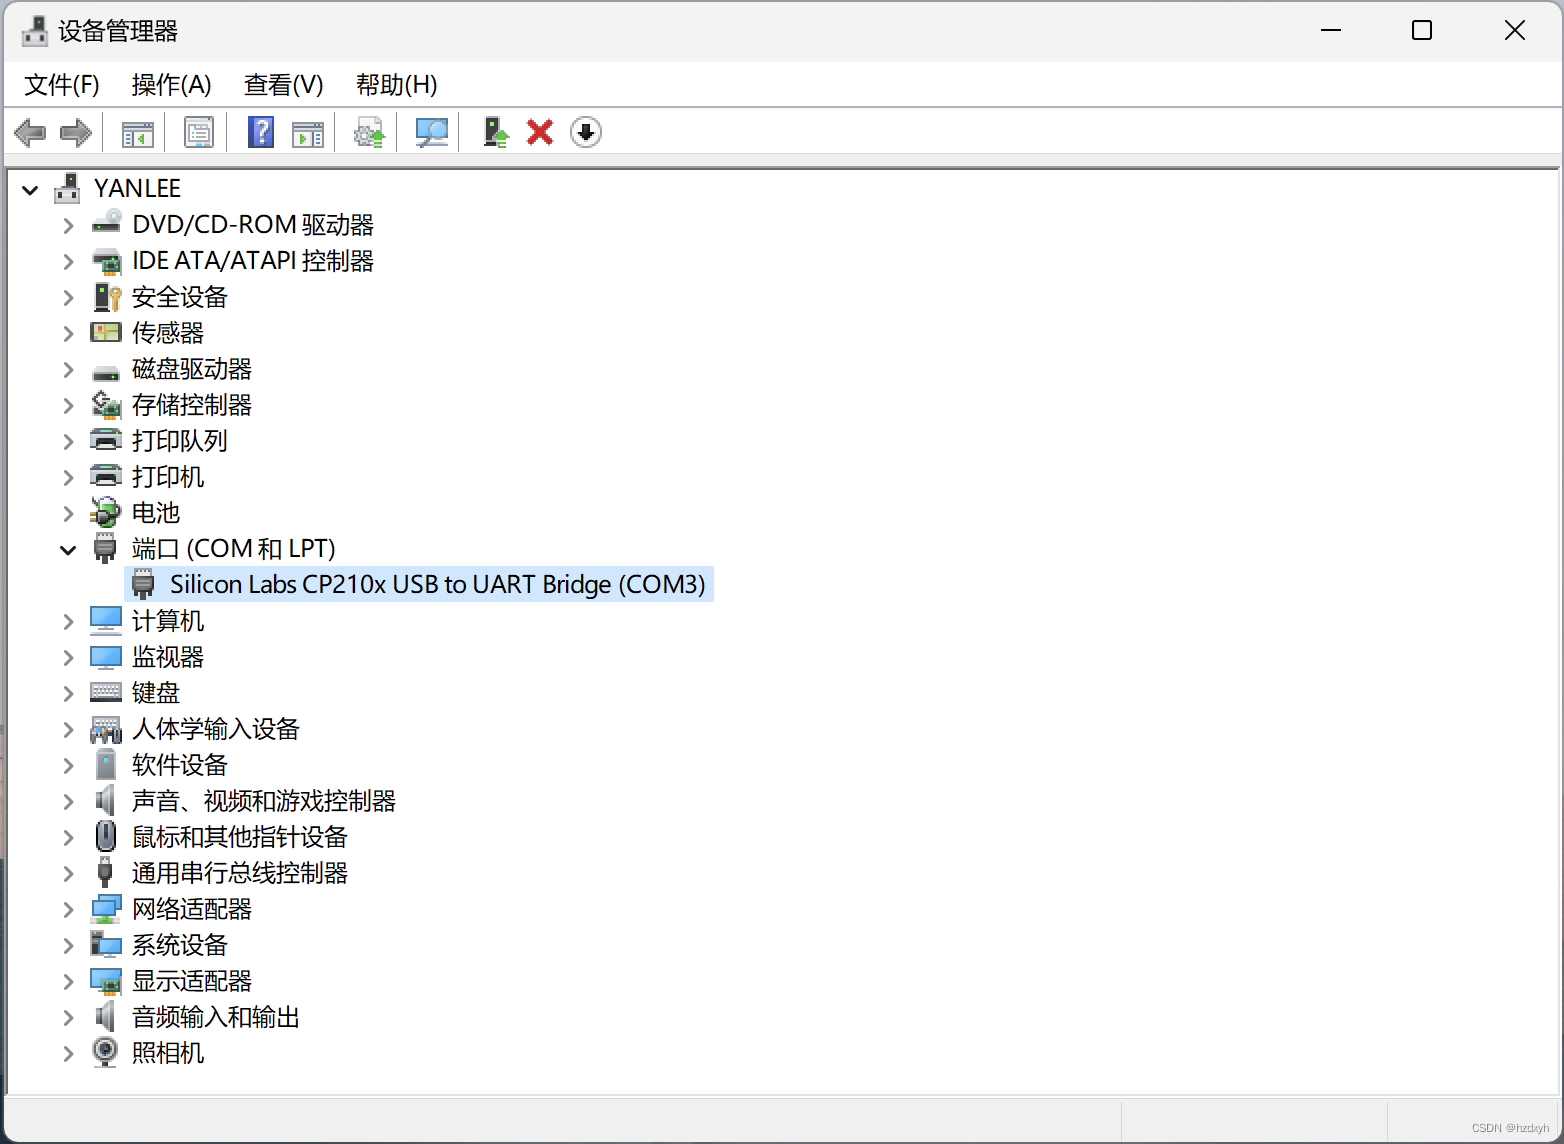Screen dimensions: 1564x1144
Task: Open the 帮助(H) menu
Action: tap(397, 85)
